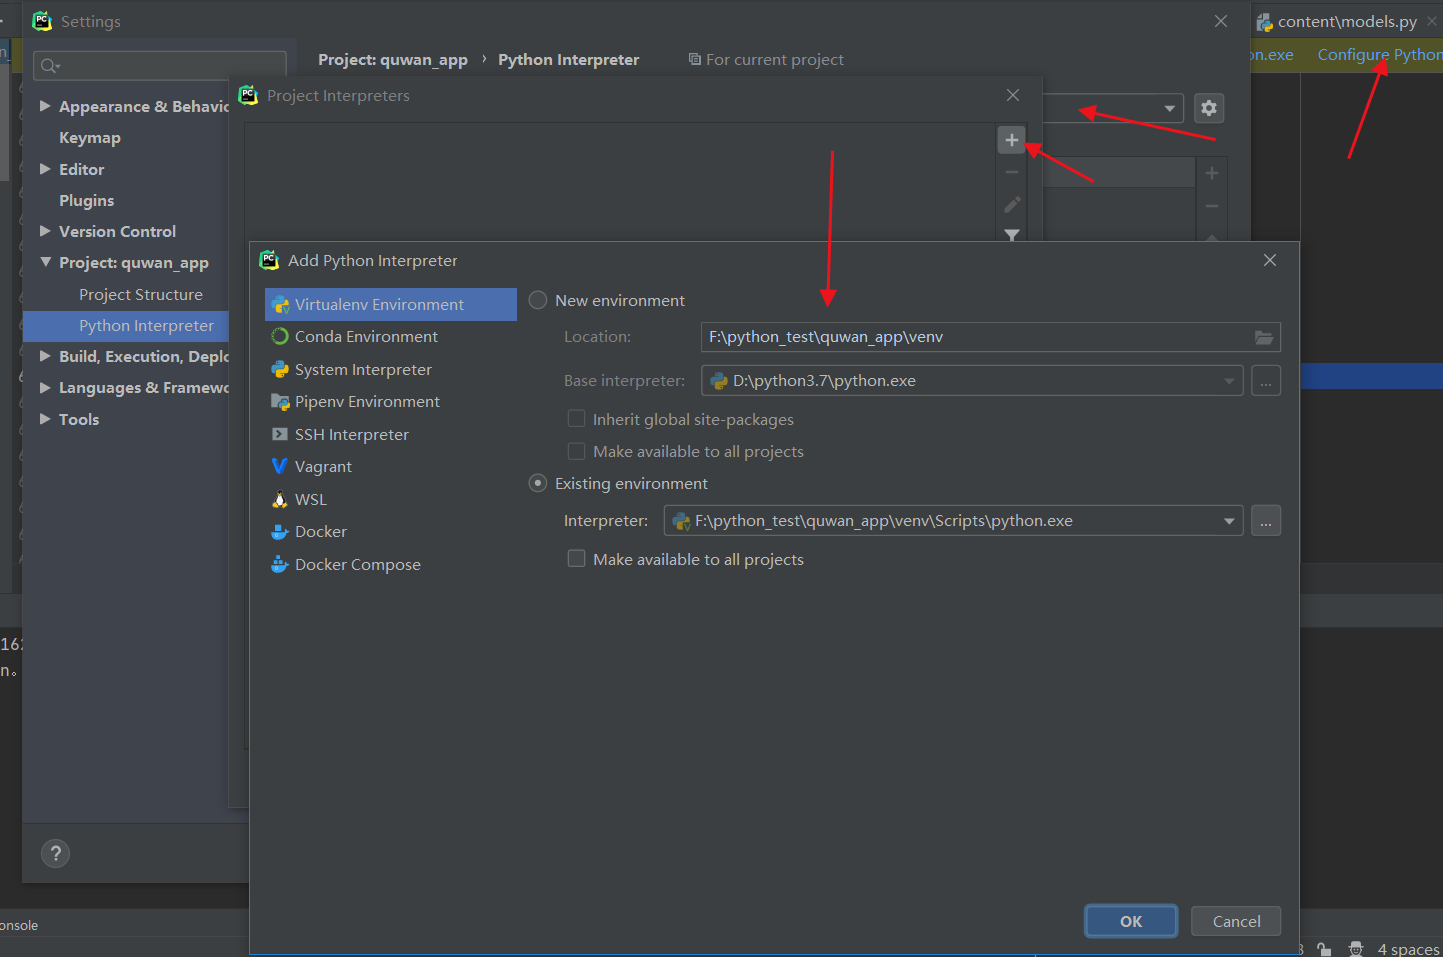The image size is (1443, 957).
Task: Select Pipenv Environment option
Action: tap(367, 401)
